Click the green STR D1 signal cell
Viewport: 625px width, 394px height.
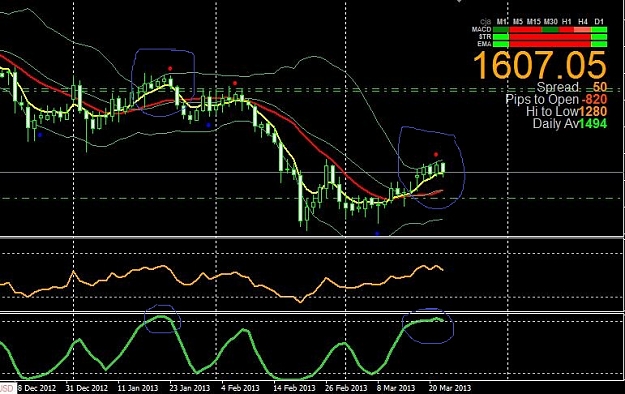(x=599, y=37)
